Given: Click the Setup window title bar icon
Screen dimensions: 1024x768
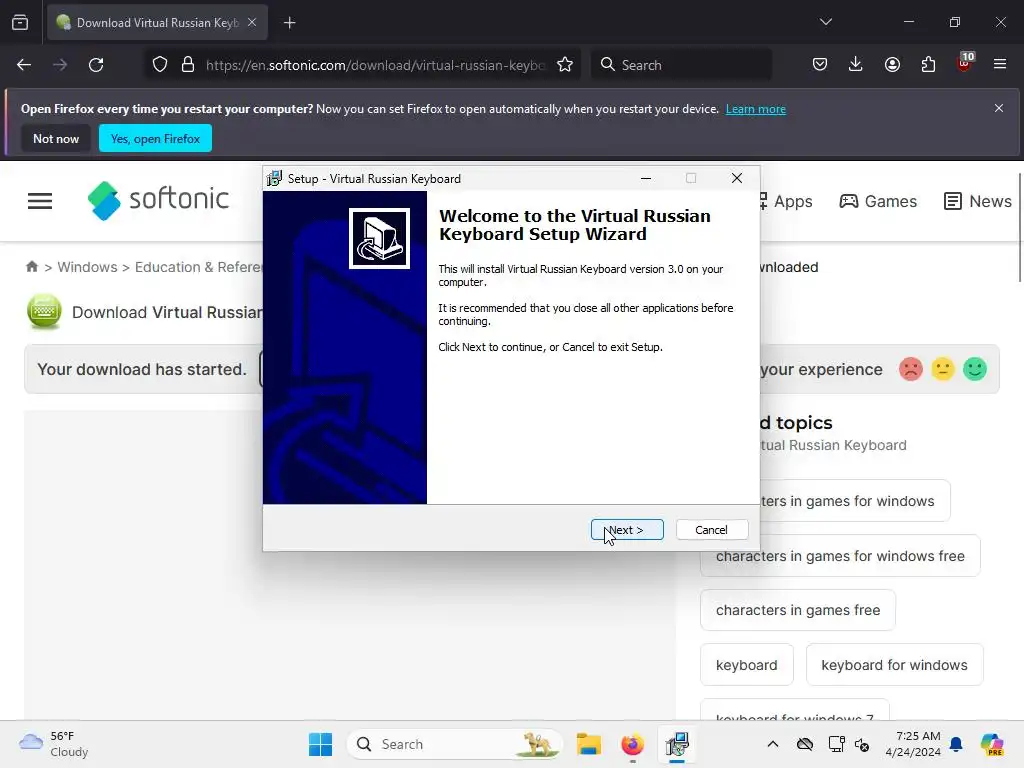Looking at the screenshot, I should [274, 178].
